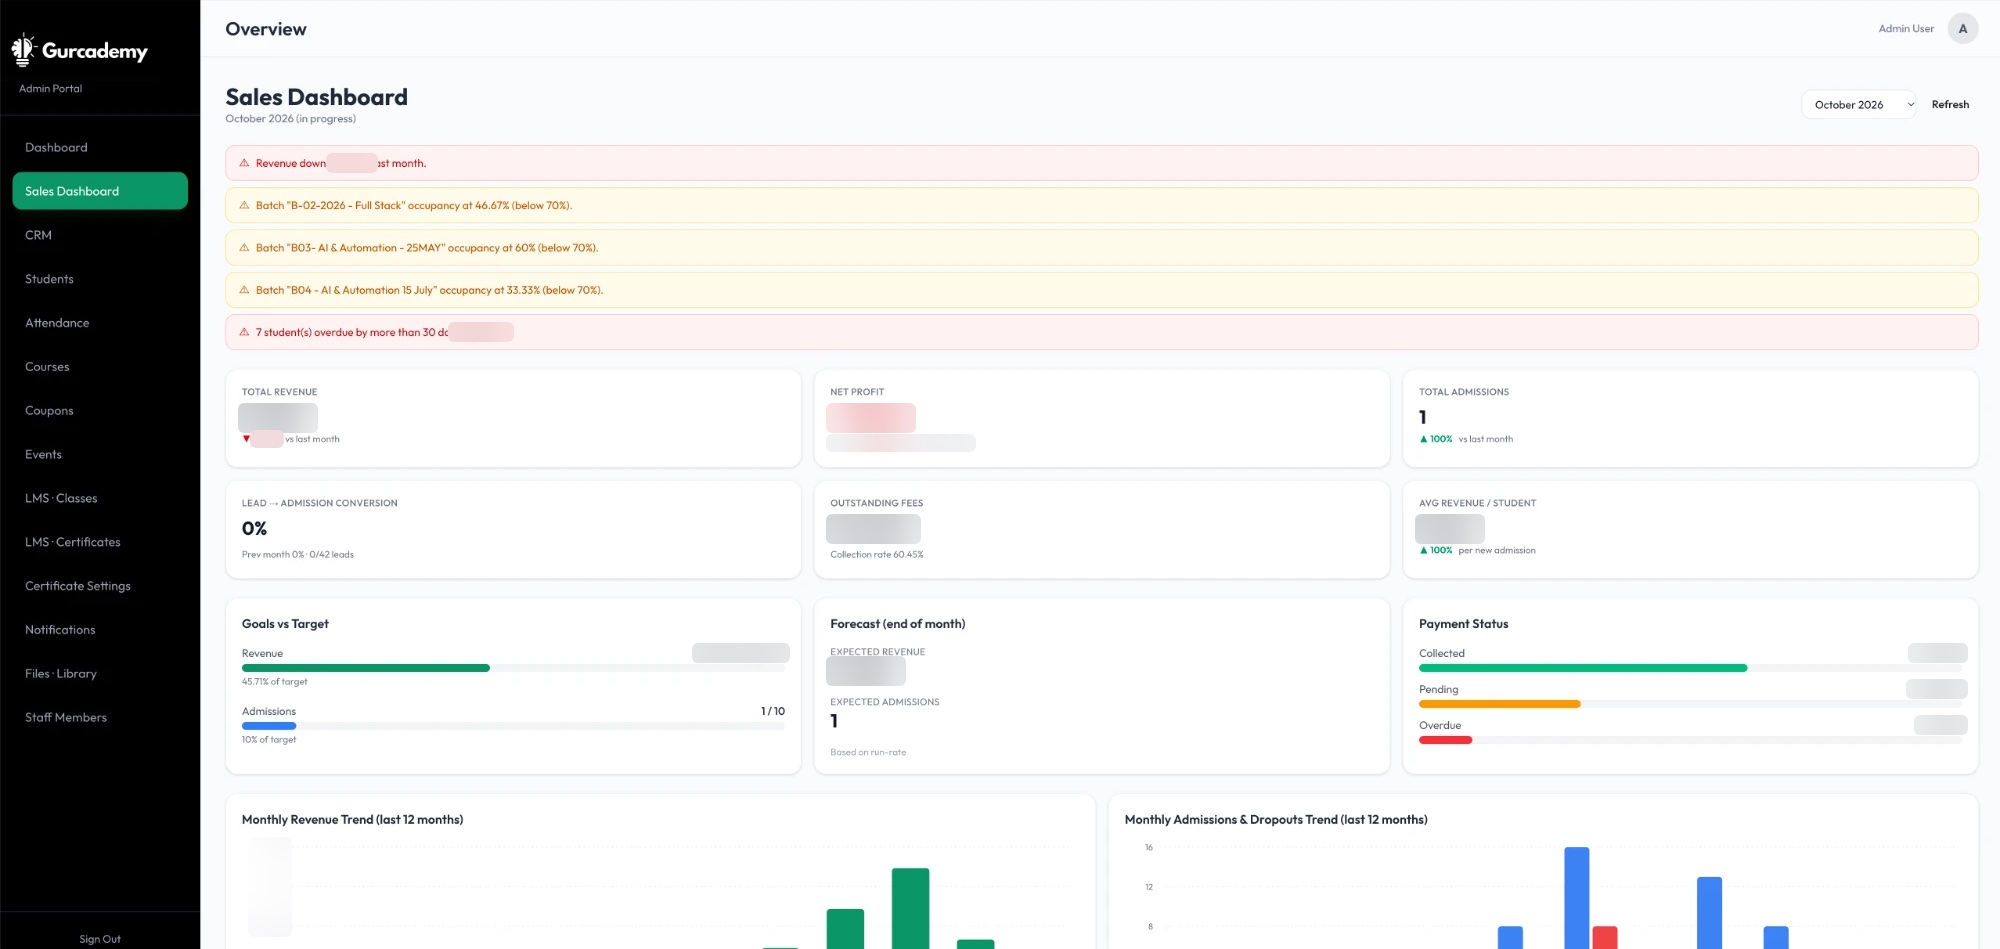Click warning icon on B04 15 July alert

244,290
